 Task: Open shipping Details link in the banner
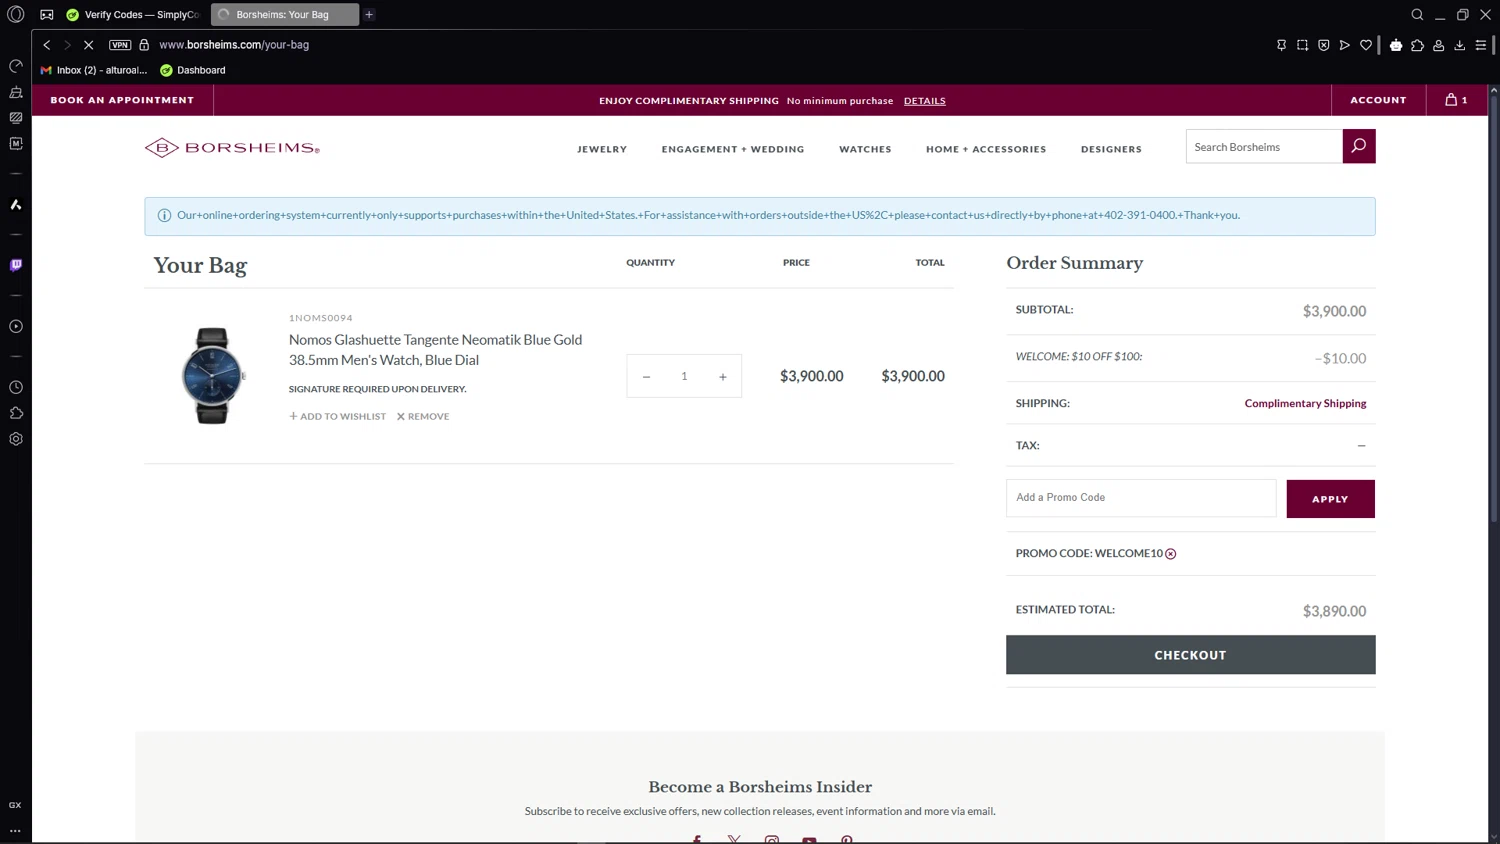tap(924, 101)
